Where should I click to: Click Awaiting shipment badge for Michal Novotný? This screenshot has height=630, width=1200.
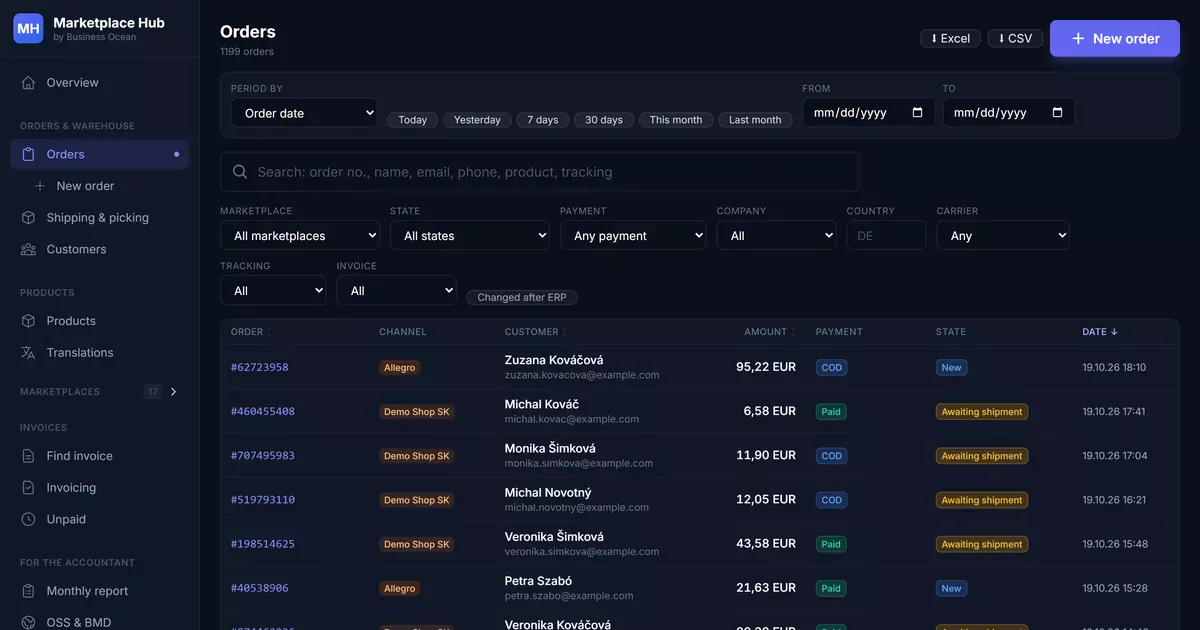pos(982,500)
